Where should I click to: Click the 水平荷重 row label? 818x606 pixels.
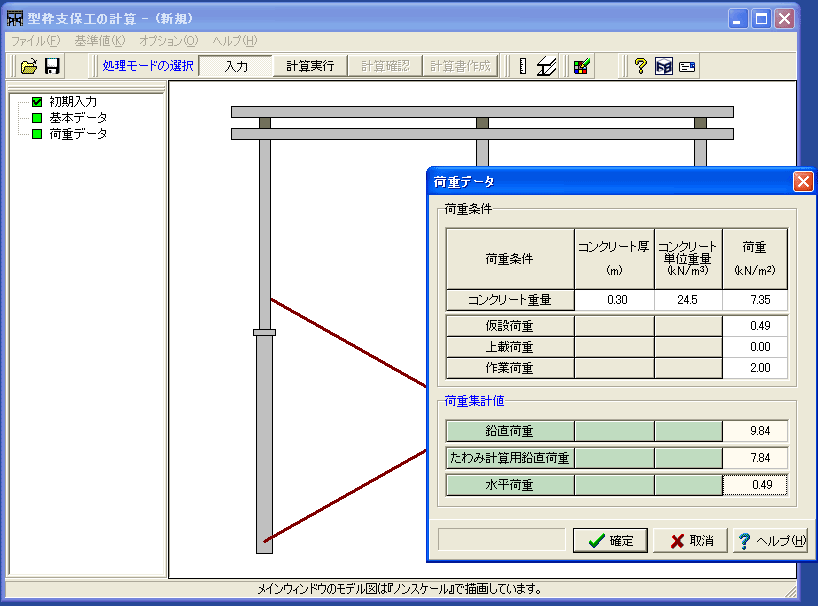click(x=510, y=485)
